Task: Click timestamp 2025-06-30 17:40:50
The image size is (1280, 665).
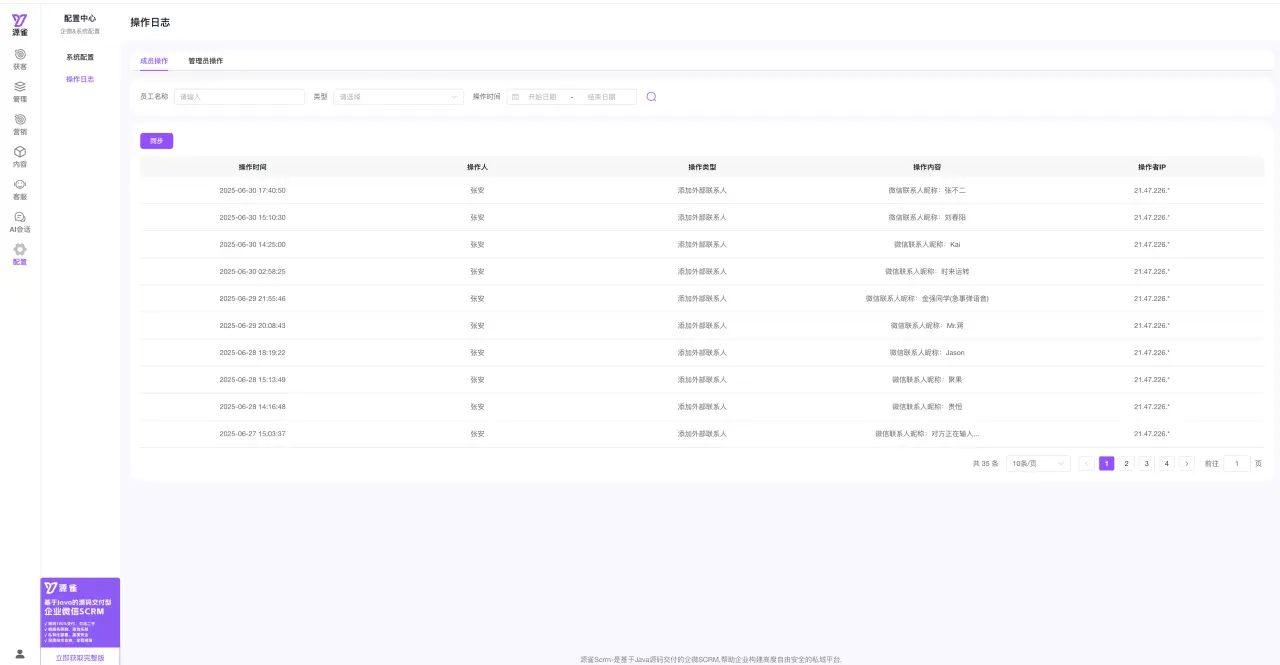Action: 253,190
